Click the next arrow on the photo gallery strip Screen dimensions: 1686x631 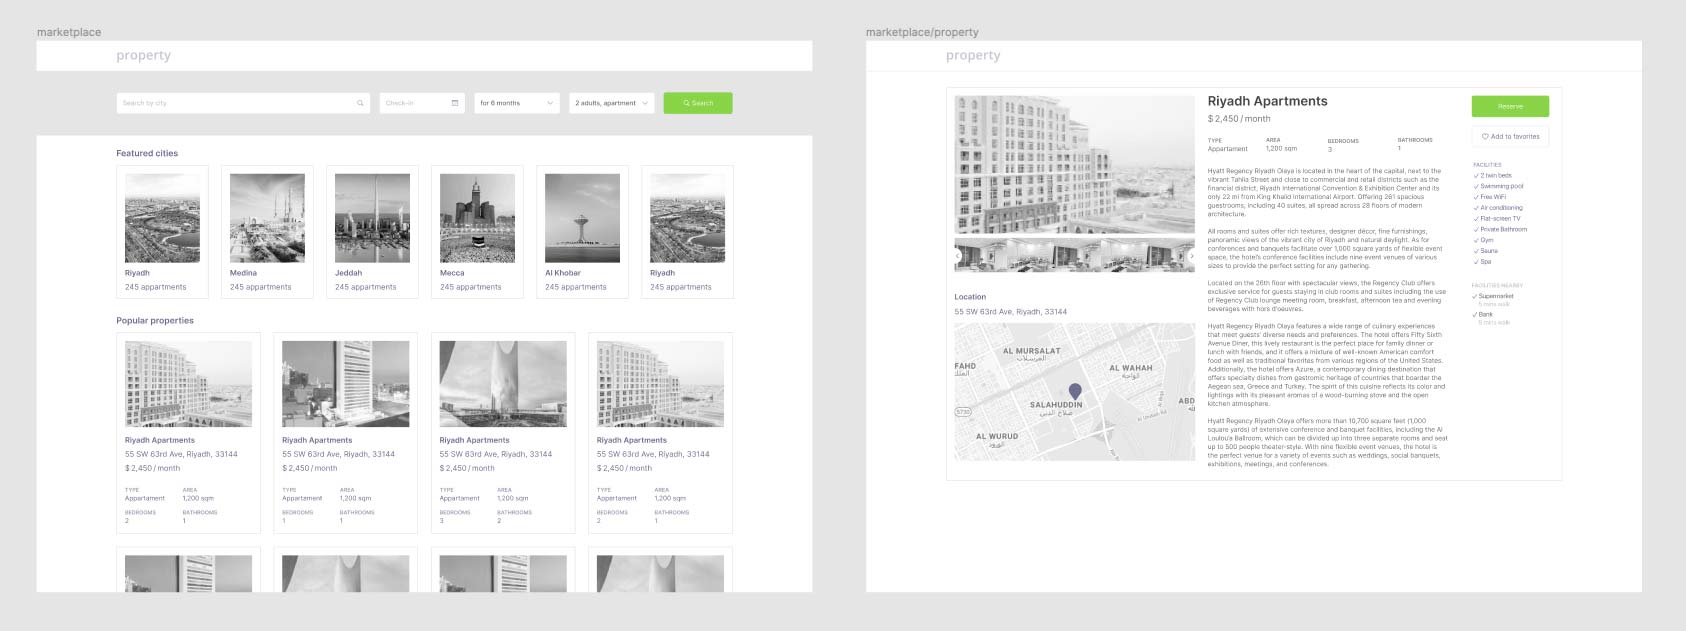[1191, 256]
